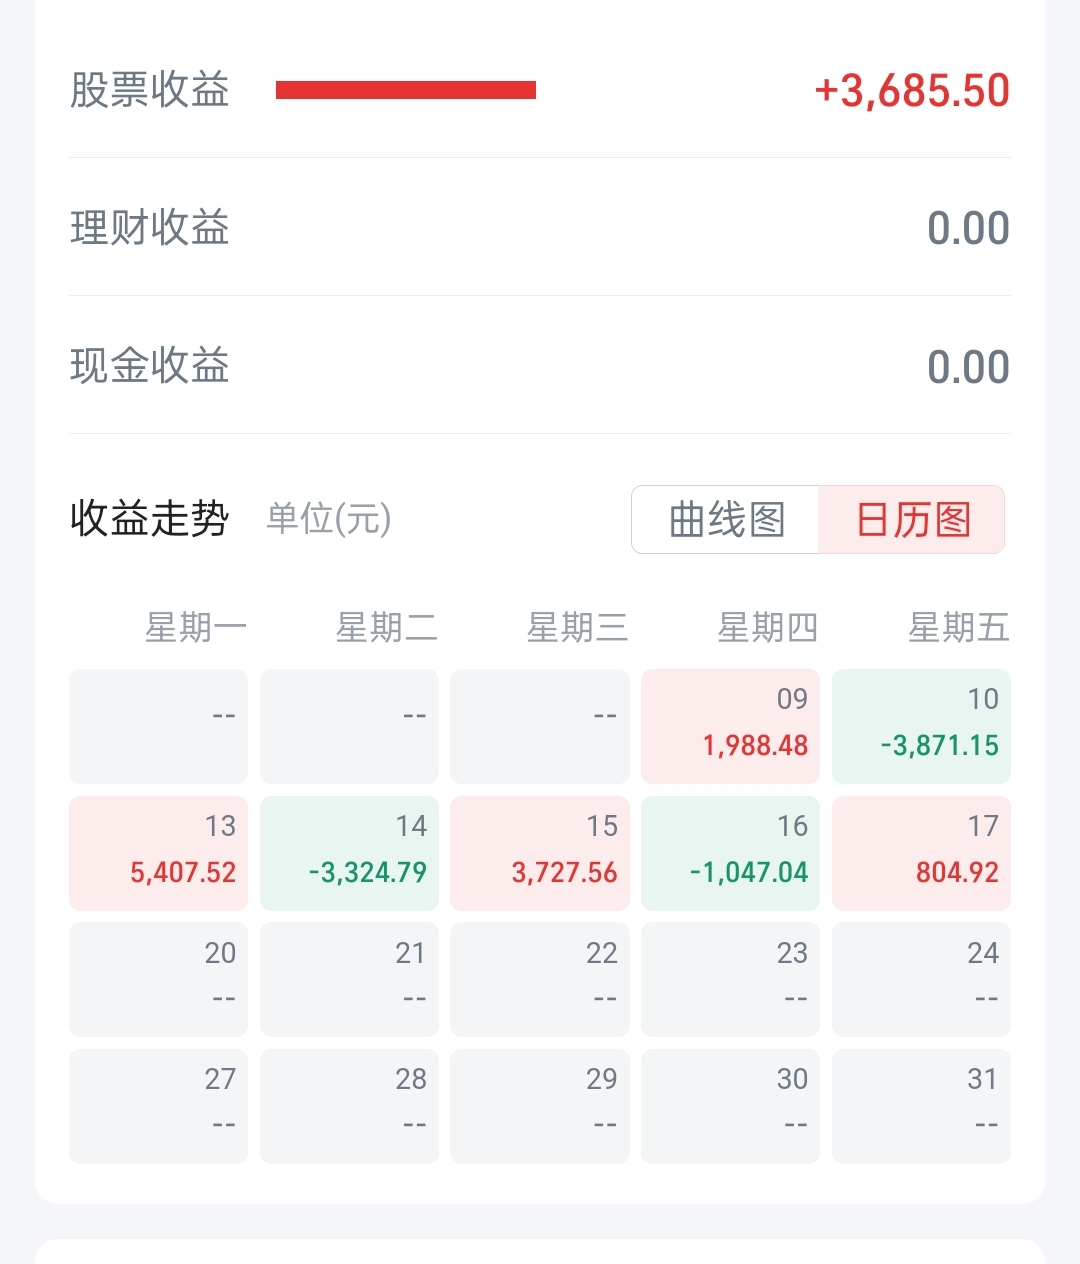Tap the day 24 calendar cell
This screenshot has height=1264, width=1080.
(x=921, y=979)
